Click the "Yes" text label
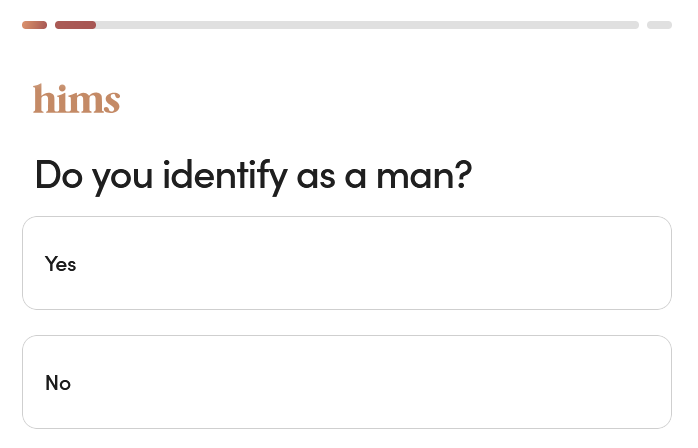Image resolution: width=698 pixels, height=448 pixels. point(60,264)
